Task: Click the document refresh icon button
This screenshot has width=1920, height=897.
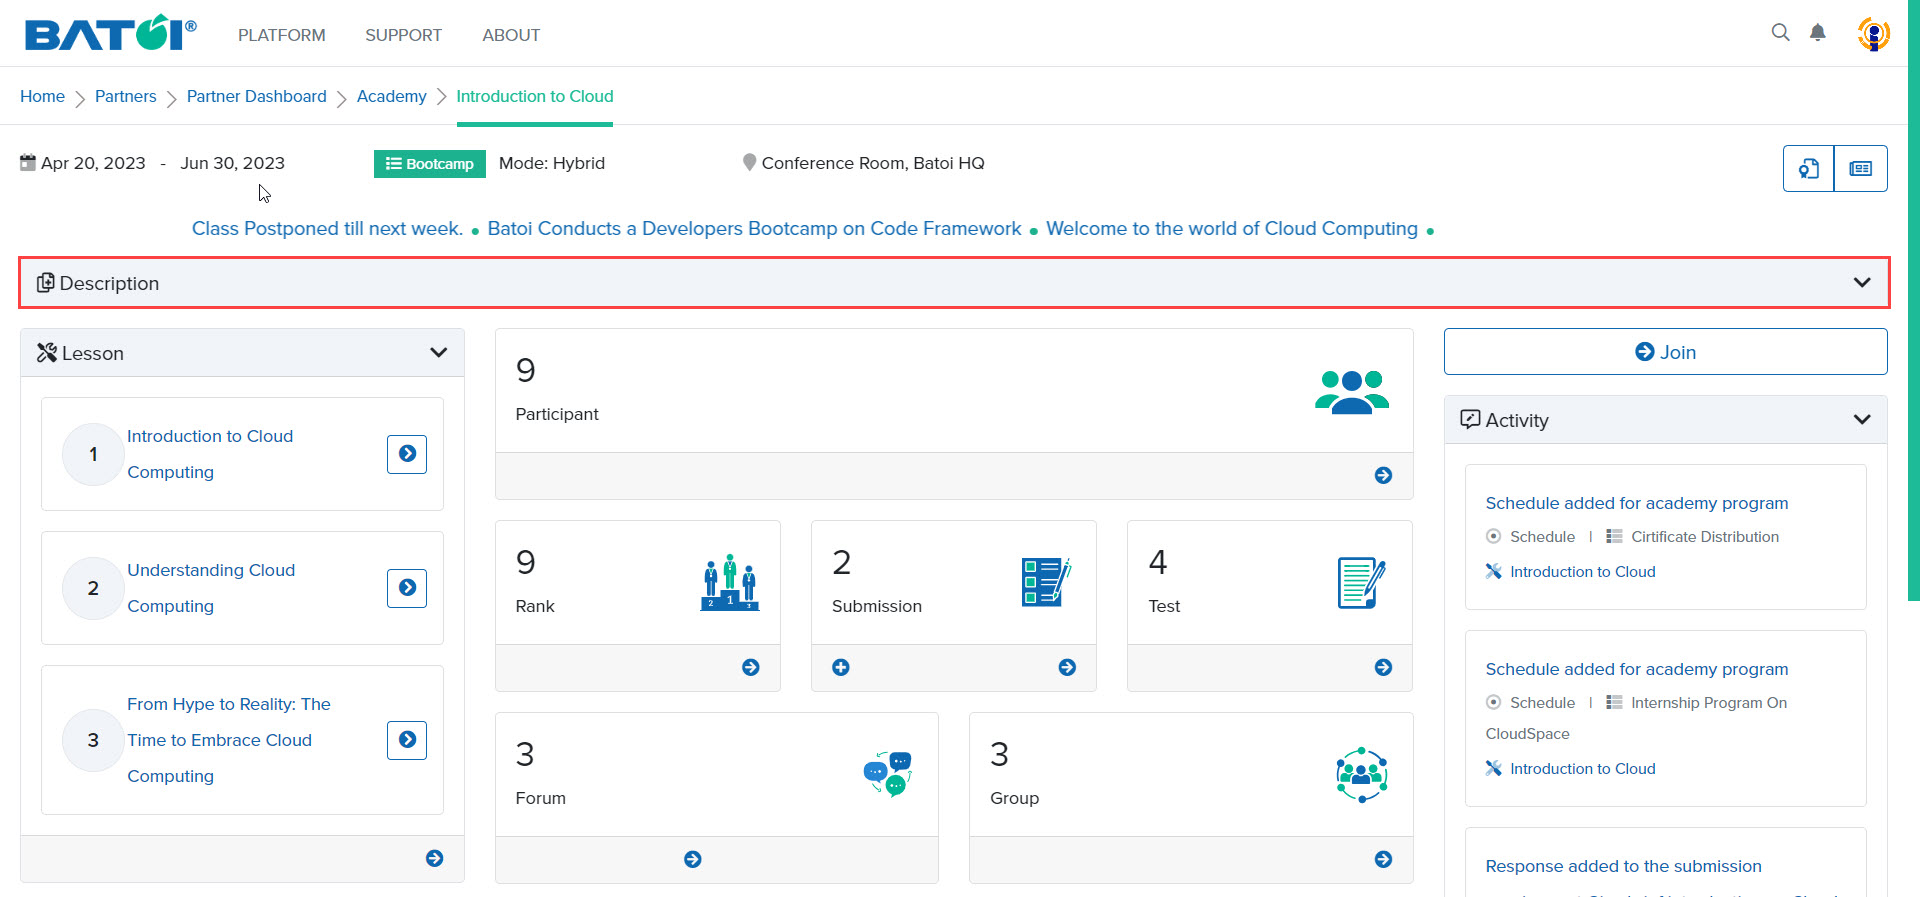Action: pyautogui.click(x=1809, y=168)
